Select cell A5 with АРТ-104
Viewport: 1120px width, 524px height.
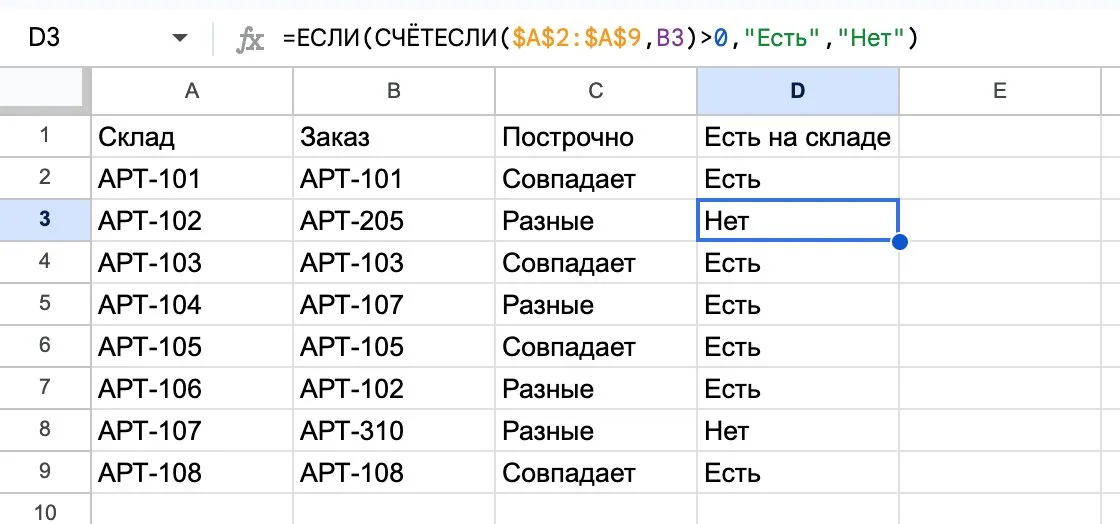click(191, 304)
